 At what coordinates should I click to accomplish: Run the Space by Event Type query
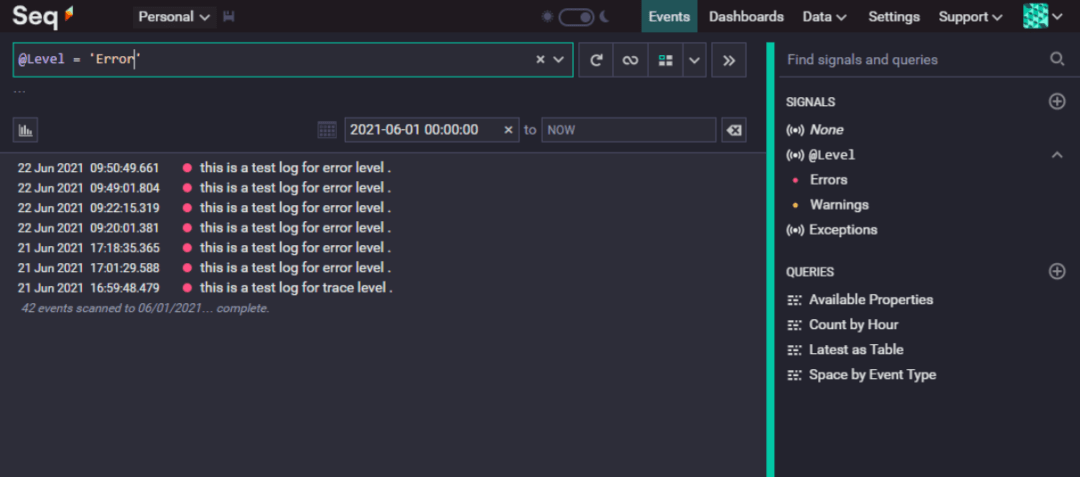point(872,374)
